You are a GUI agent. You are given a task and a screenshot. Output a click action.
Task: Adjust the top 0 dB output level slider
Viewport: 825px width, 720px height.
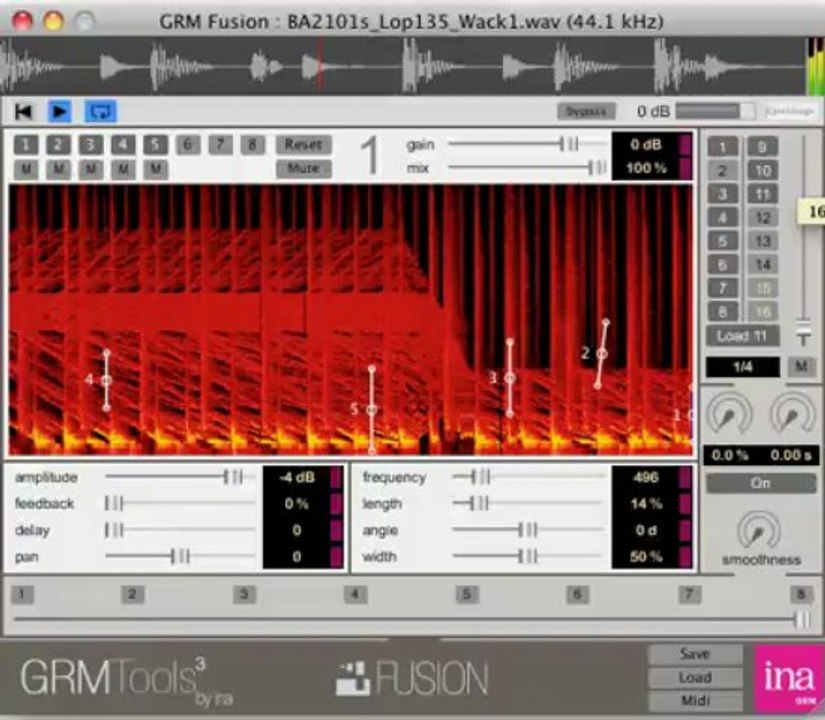pos(716,111)
